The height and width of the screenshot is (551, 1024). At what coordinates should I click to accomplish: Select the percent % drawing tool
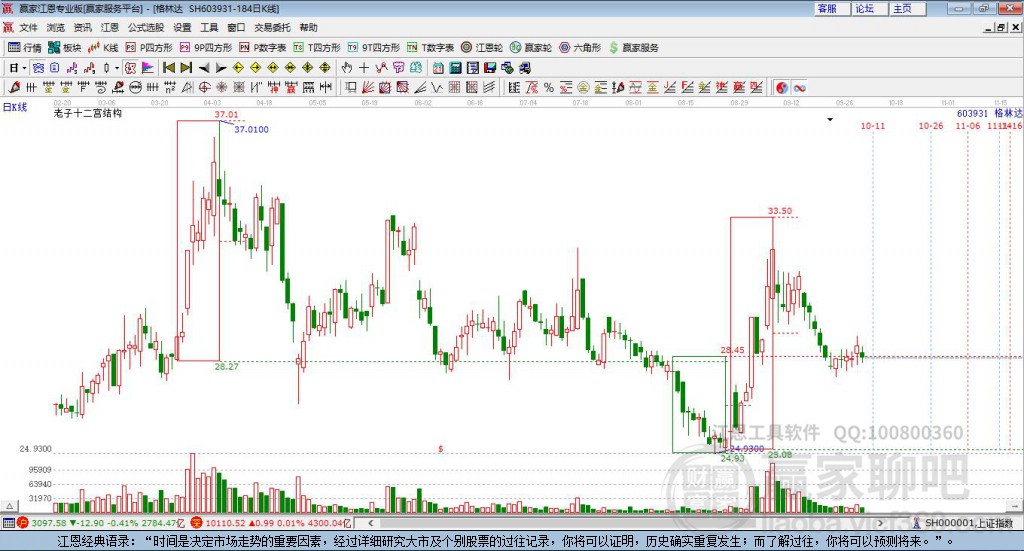(549, 87)
